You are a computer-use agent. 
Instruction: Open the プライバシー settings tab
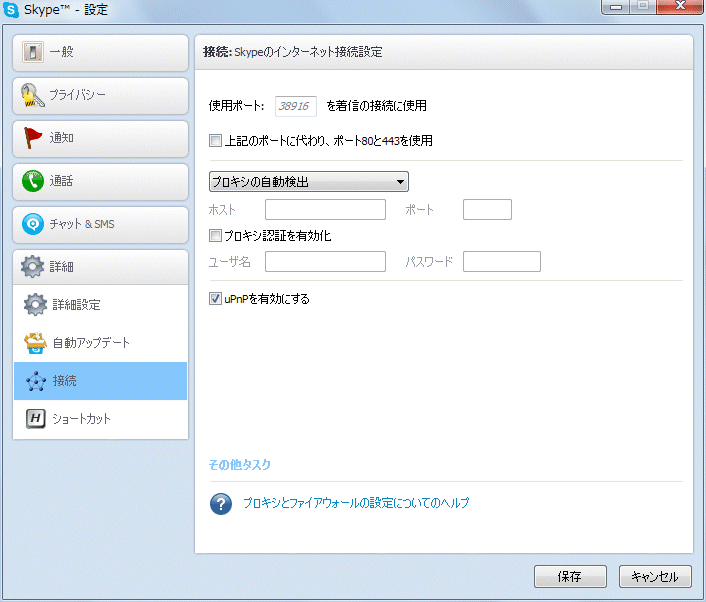(x=100, y=95)
